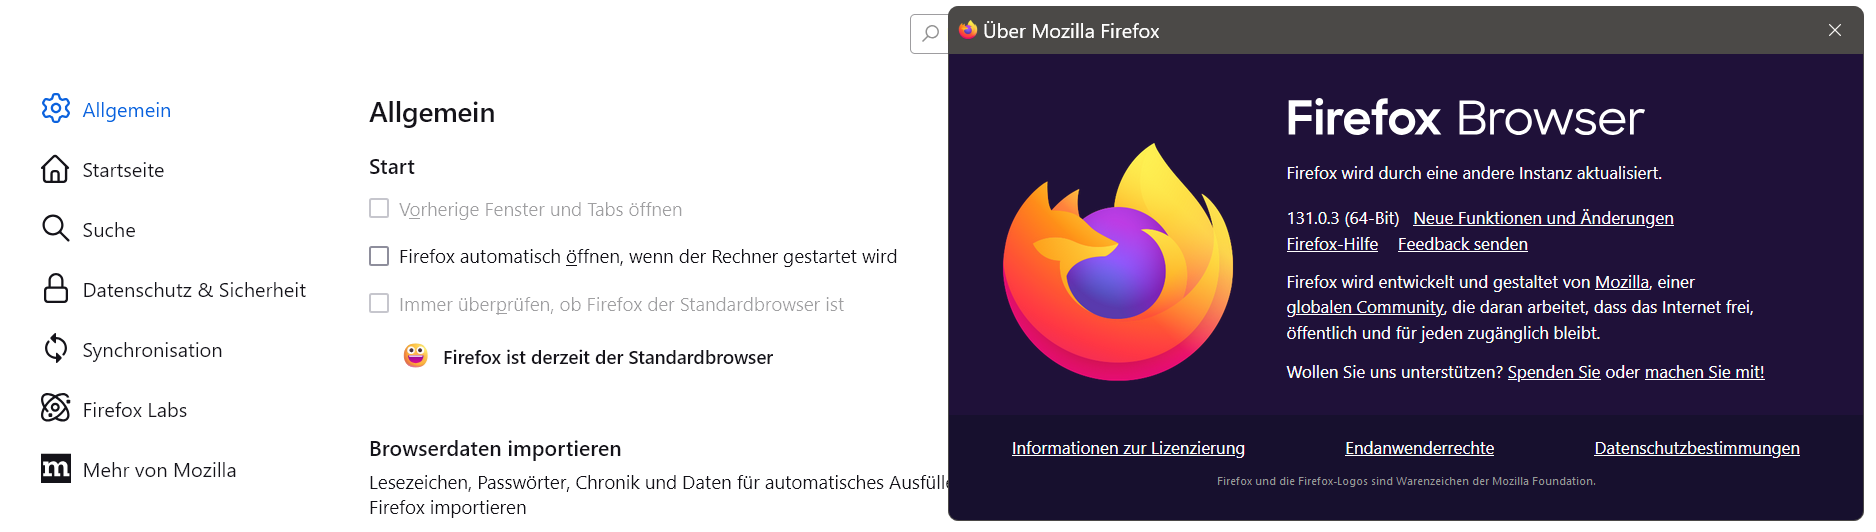Enable Firefox automatisch öffnen checkbox
This screenshot has width=1876, height=532.
pyautogui.click(x=379, y=256)
